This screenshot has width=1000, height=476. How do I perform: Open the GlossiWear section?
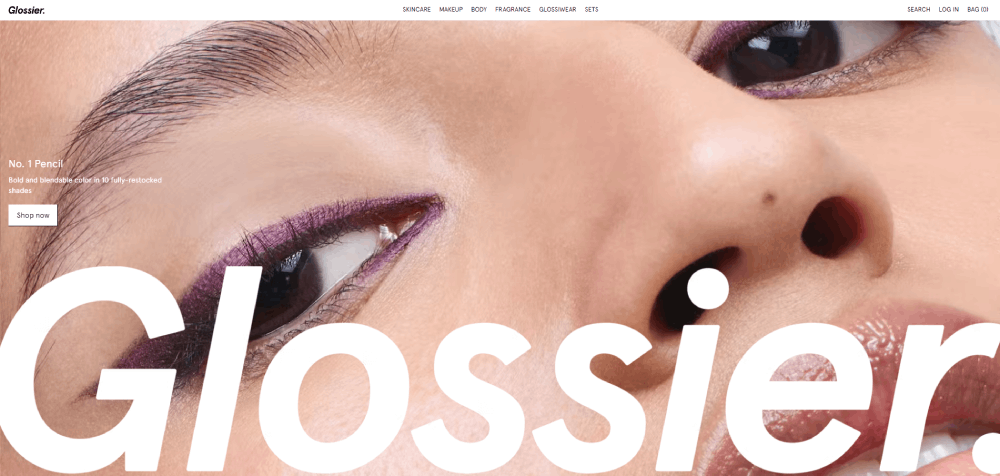(x=557, y=10)
